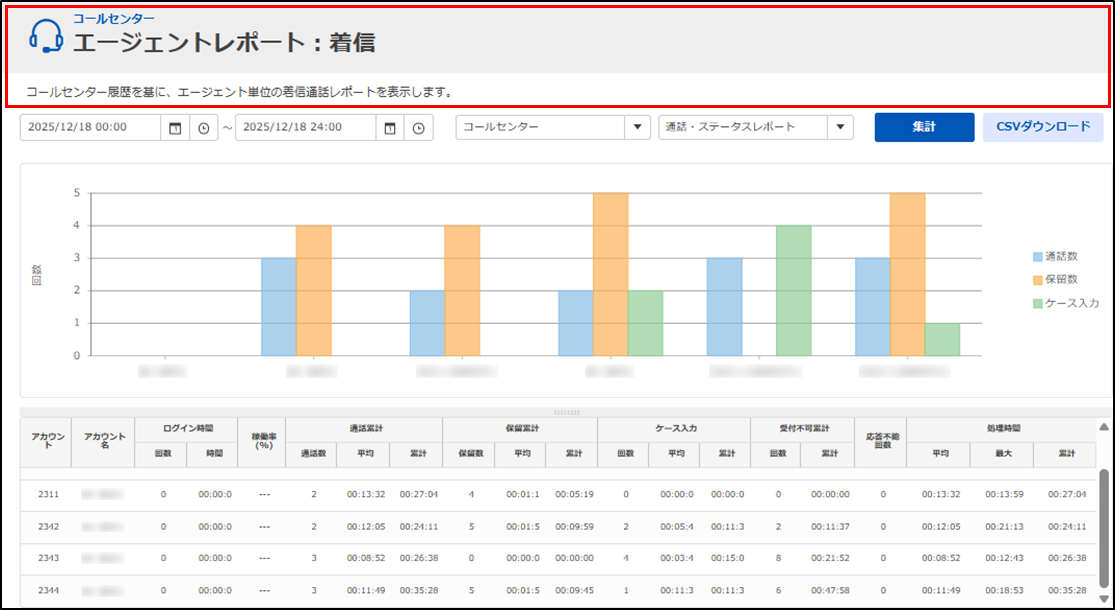Click the table's vertical scrollbar thumb
The height and width of the screenshot is (610, 1115).
pyautogui.click(x=1104, y=510)
